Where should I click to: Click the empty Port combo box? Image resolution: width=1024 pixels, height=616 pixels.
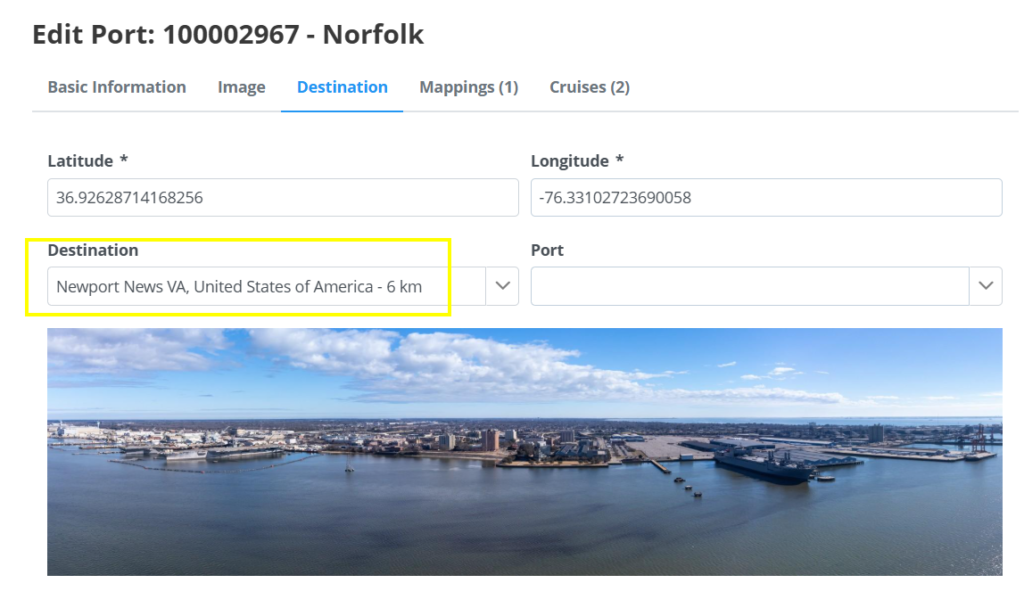pyautogui.click(x=750, y=287)
